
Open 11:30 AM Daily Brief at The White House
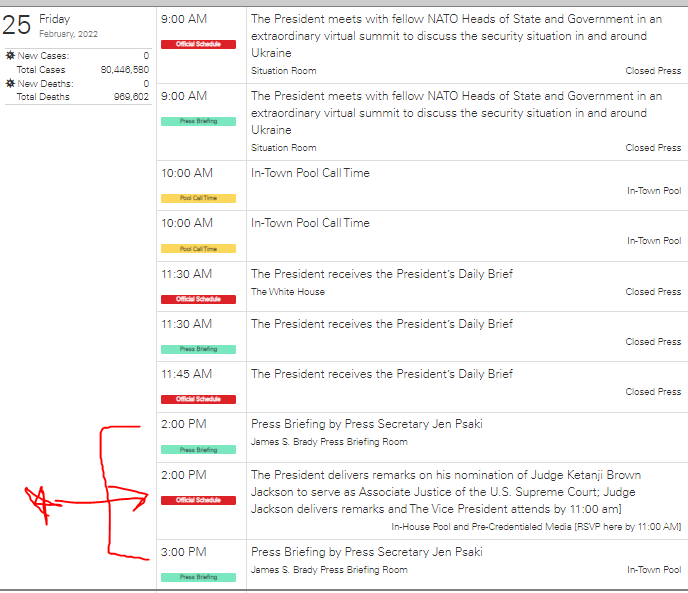pos(382,274)
